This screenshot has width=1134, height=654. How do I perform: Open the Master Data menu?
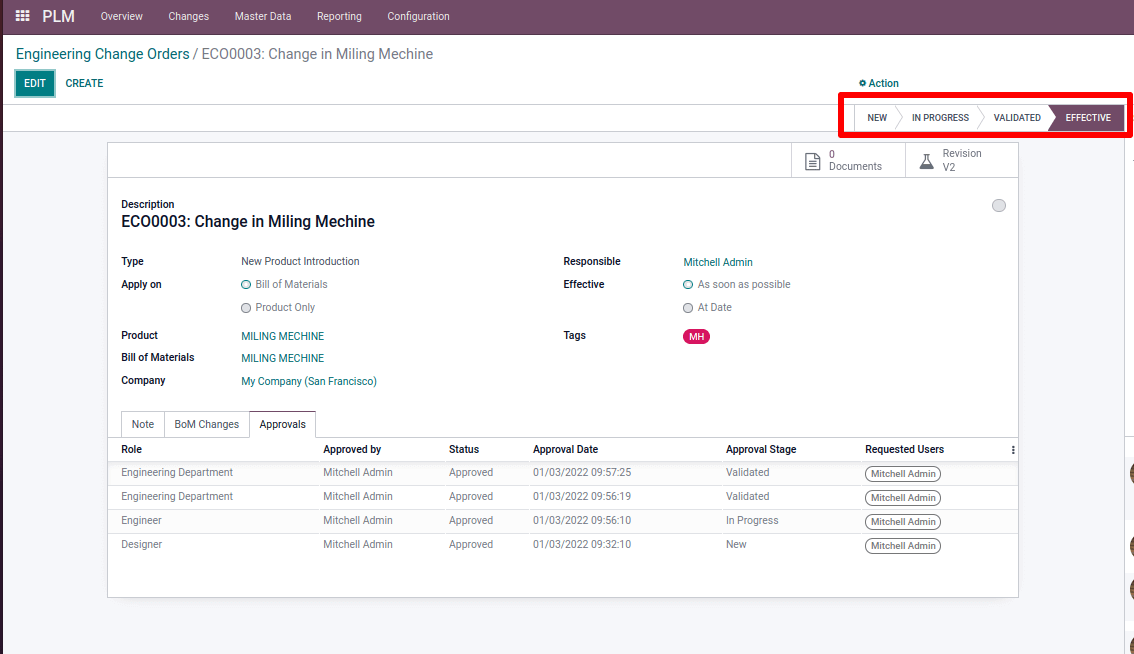click(263, 16)
